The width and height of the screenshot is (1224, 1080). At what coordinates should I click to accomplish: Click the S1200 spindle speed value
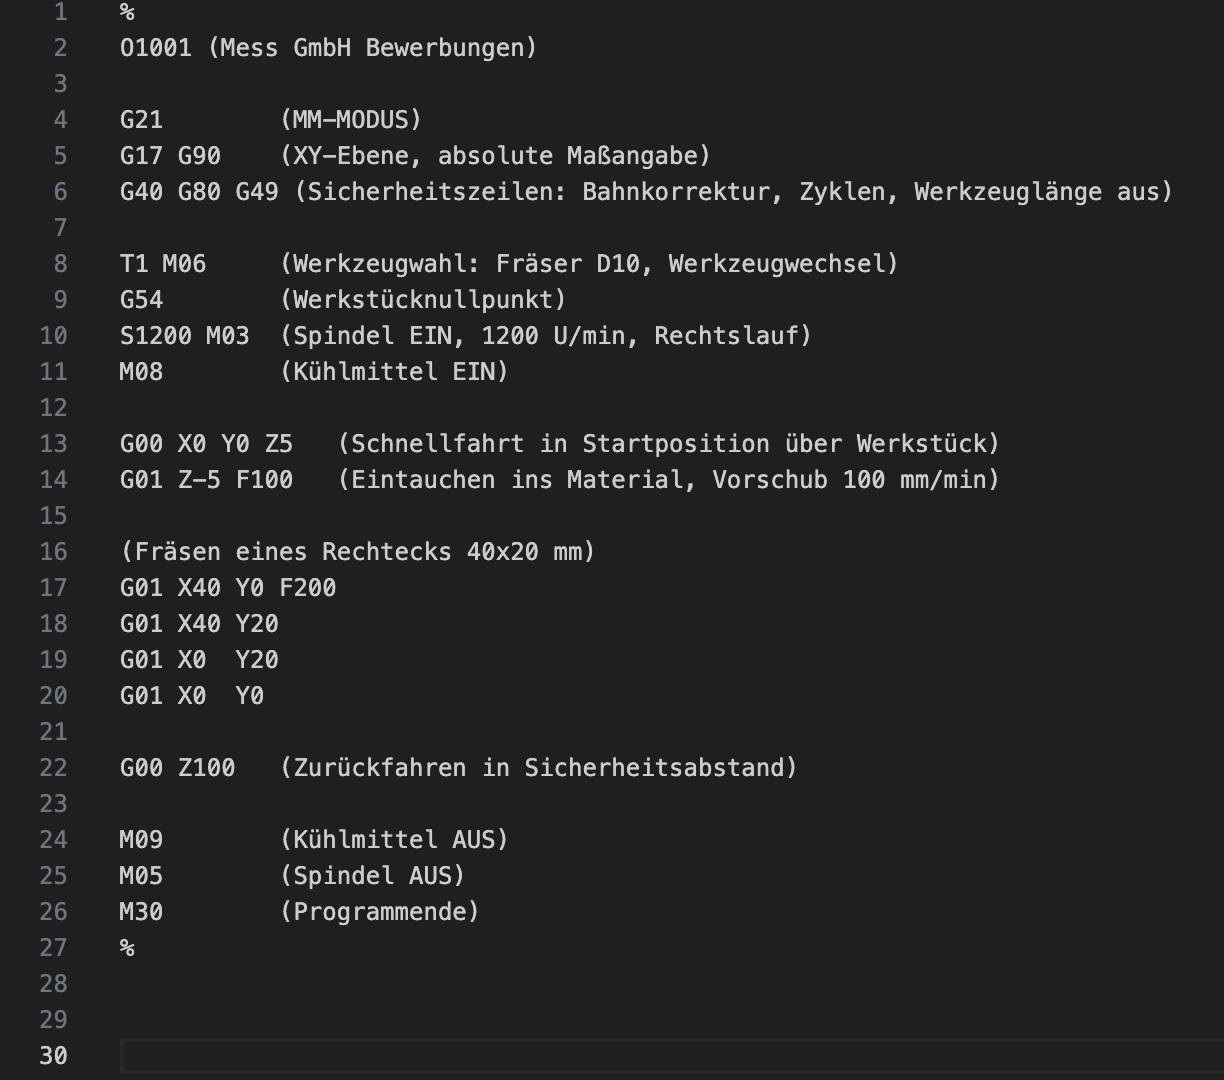pos(155,336)
